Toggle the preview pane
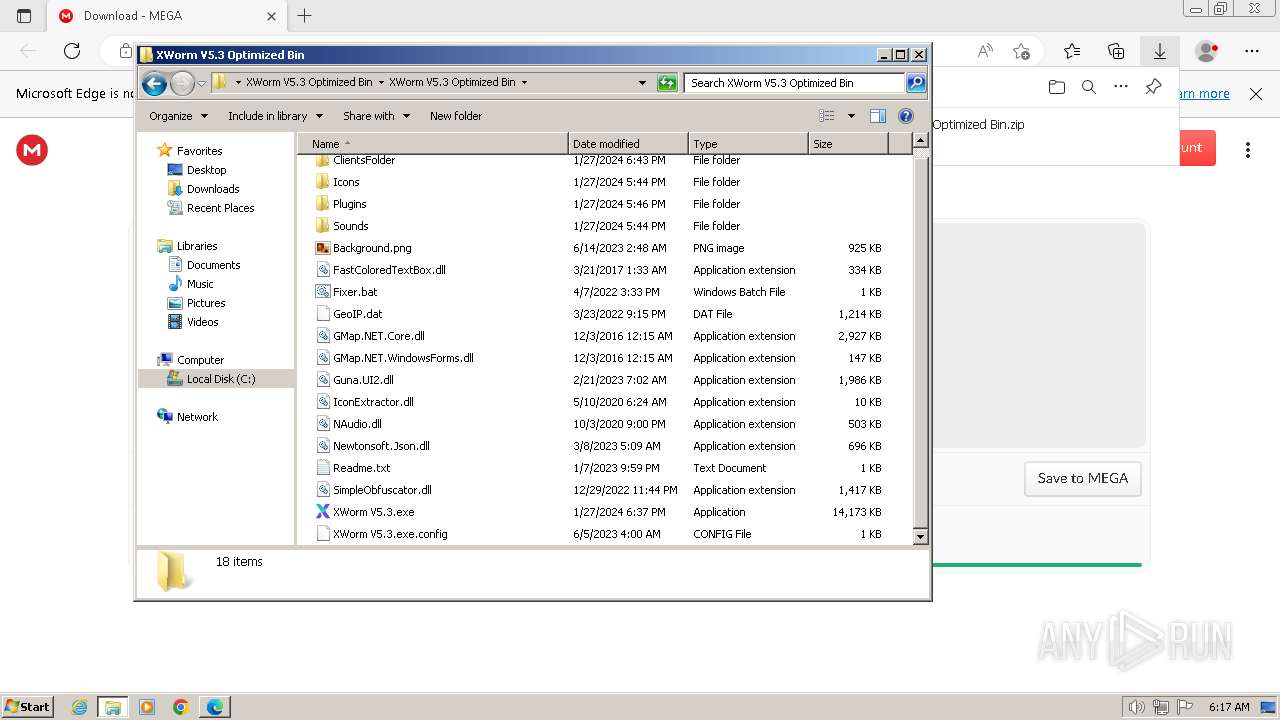The height and width of the screenshot is (720, 1280). pyautogui.click(x=877, y=116)
